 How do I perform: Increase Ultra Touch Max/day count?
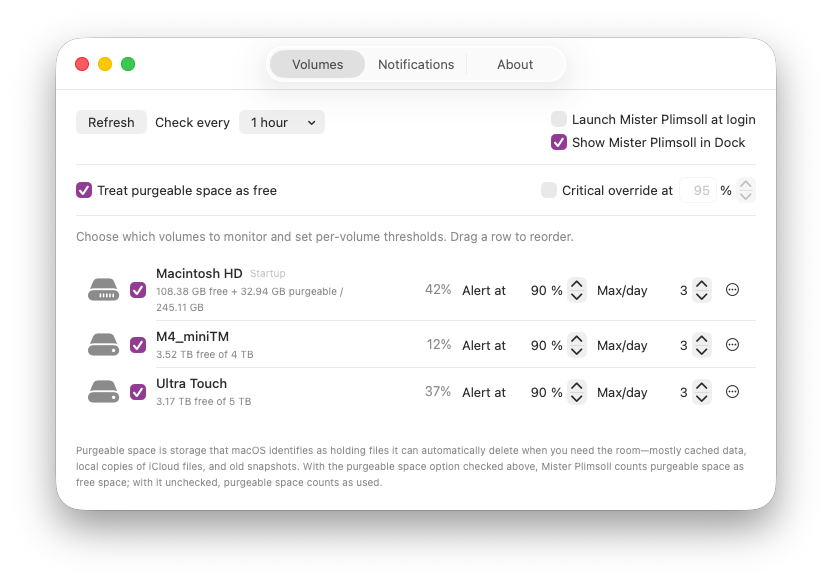tap(701, 386)
